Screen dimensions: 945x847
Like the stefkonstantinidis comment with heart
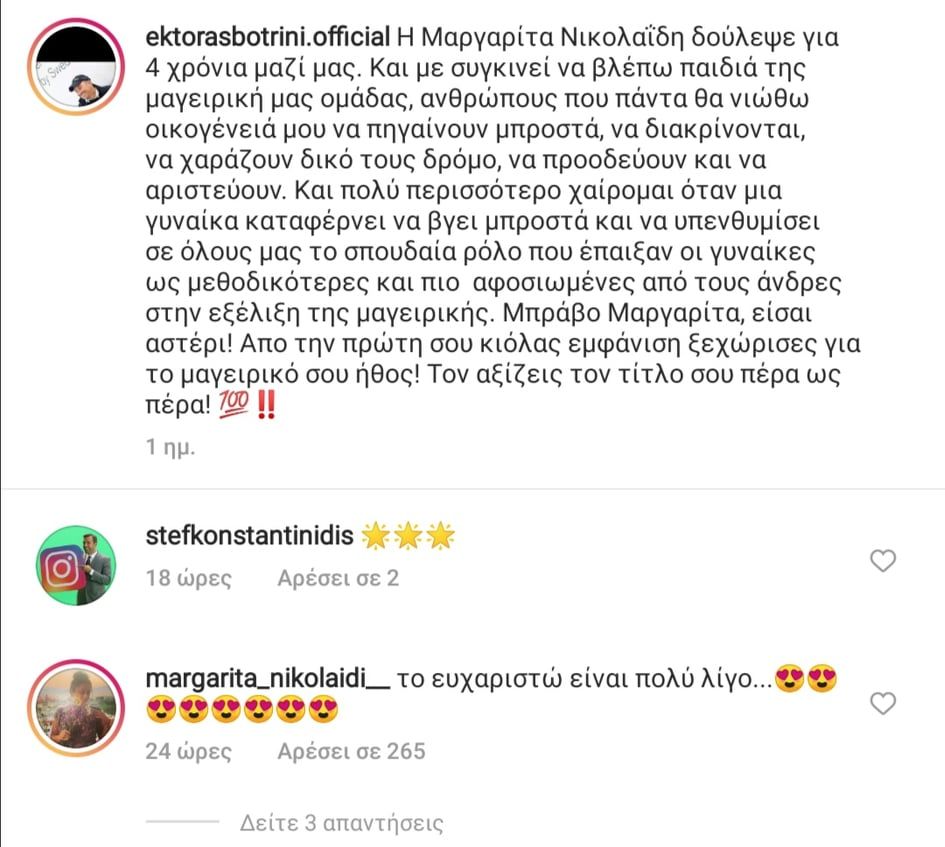pyautogui.click(x=883, y=561)
